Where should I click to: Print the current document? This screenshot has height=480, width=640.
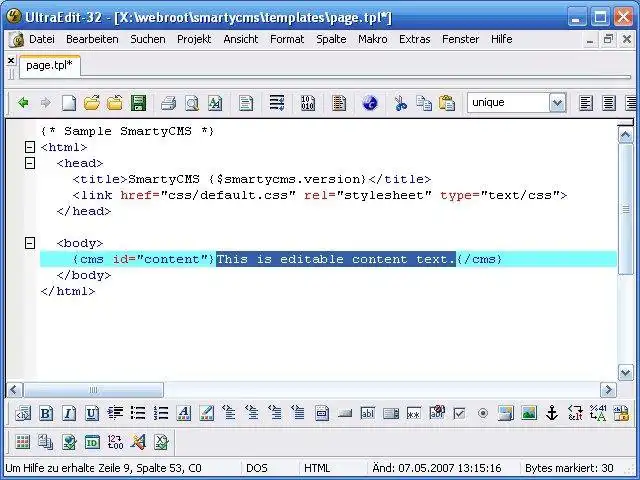pyautogui.click(x=168, y=103)
